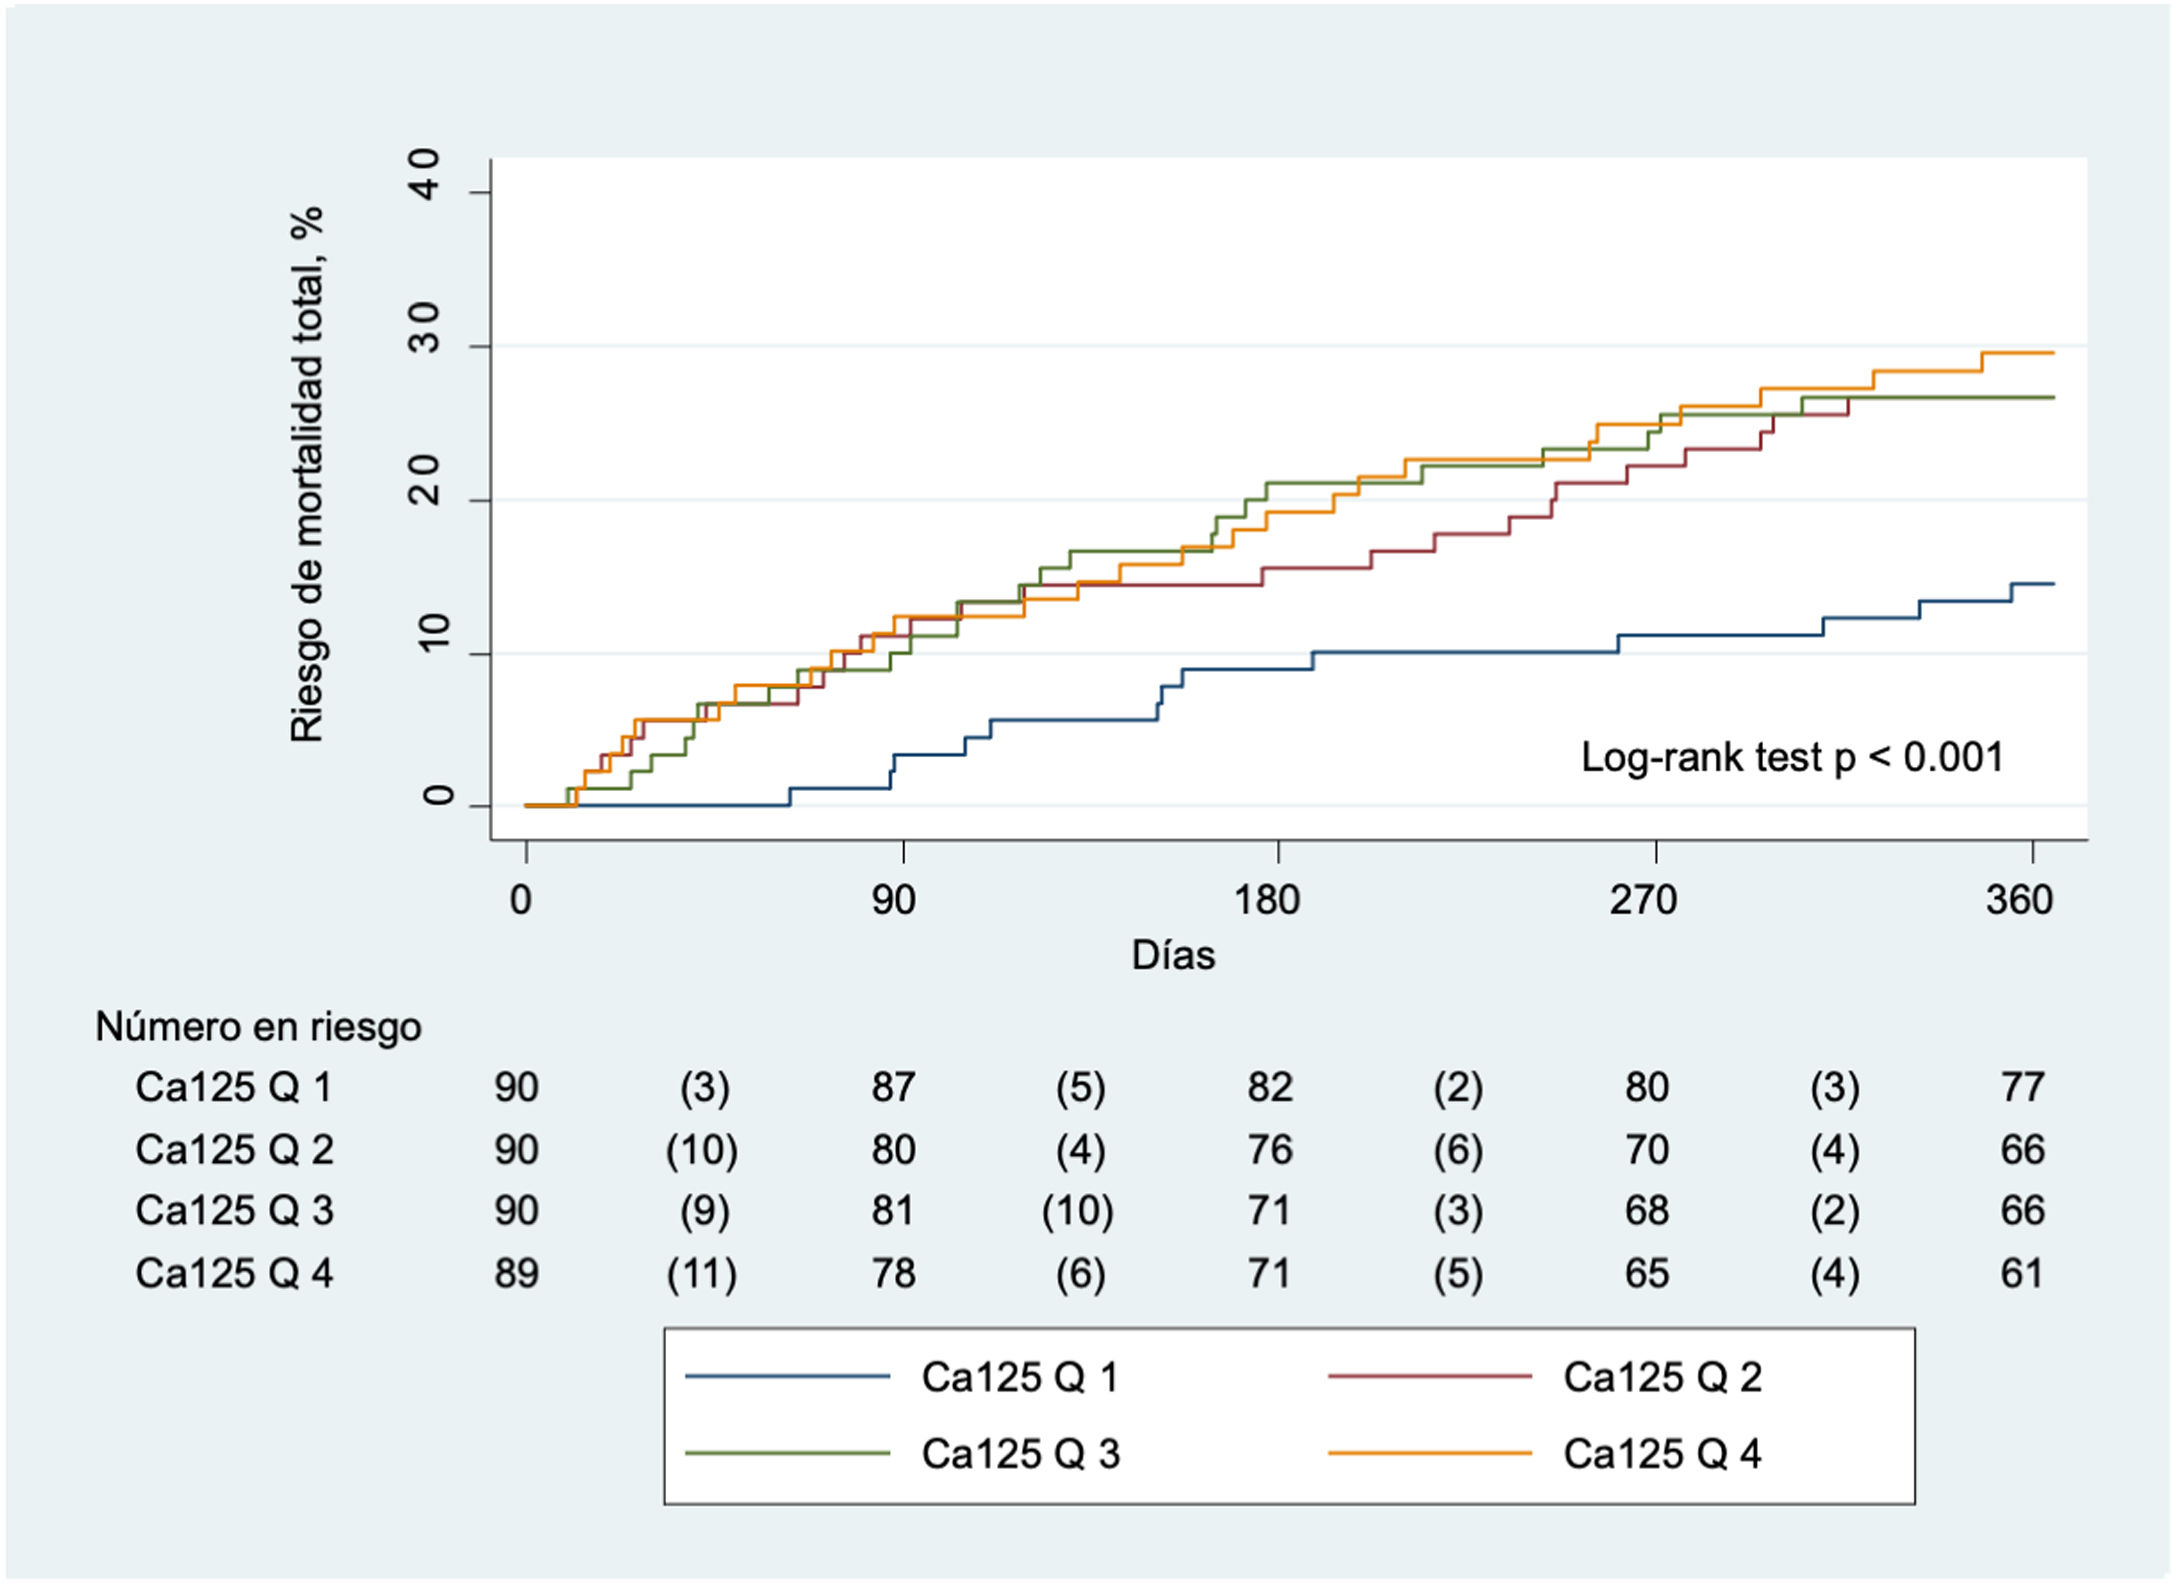Screen dimensions: 2175x1583
Task: Click the green Ca125 Q 3 legend line
Action: pyautogui.click(x=787, y=1453)
